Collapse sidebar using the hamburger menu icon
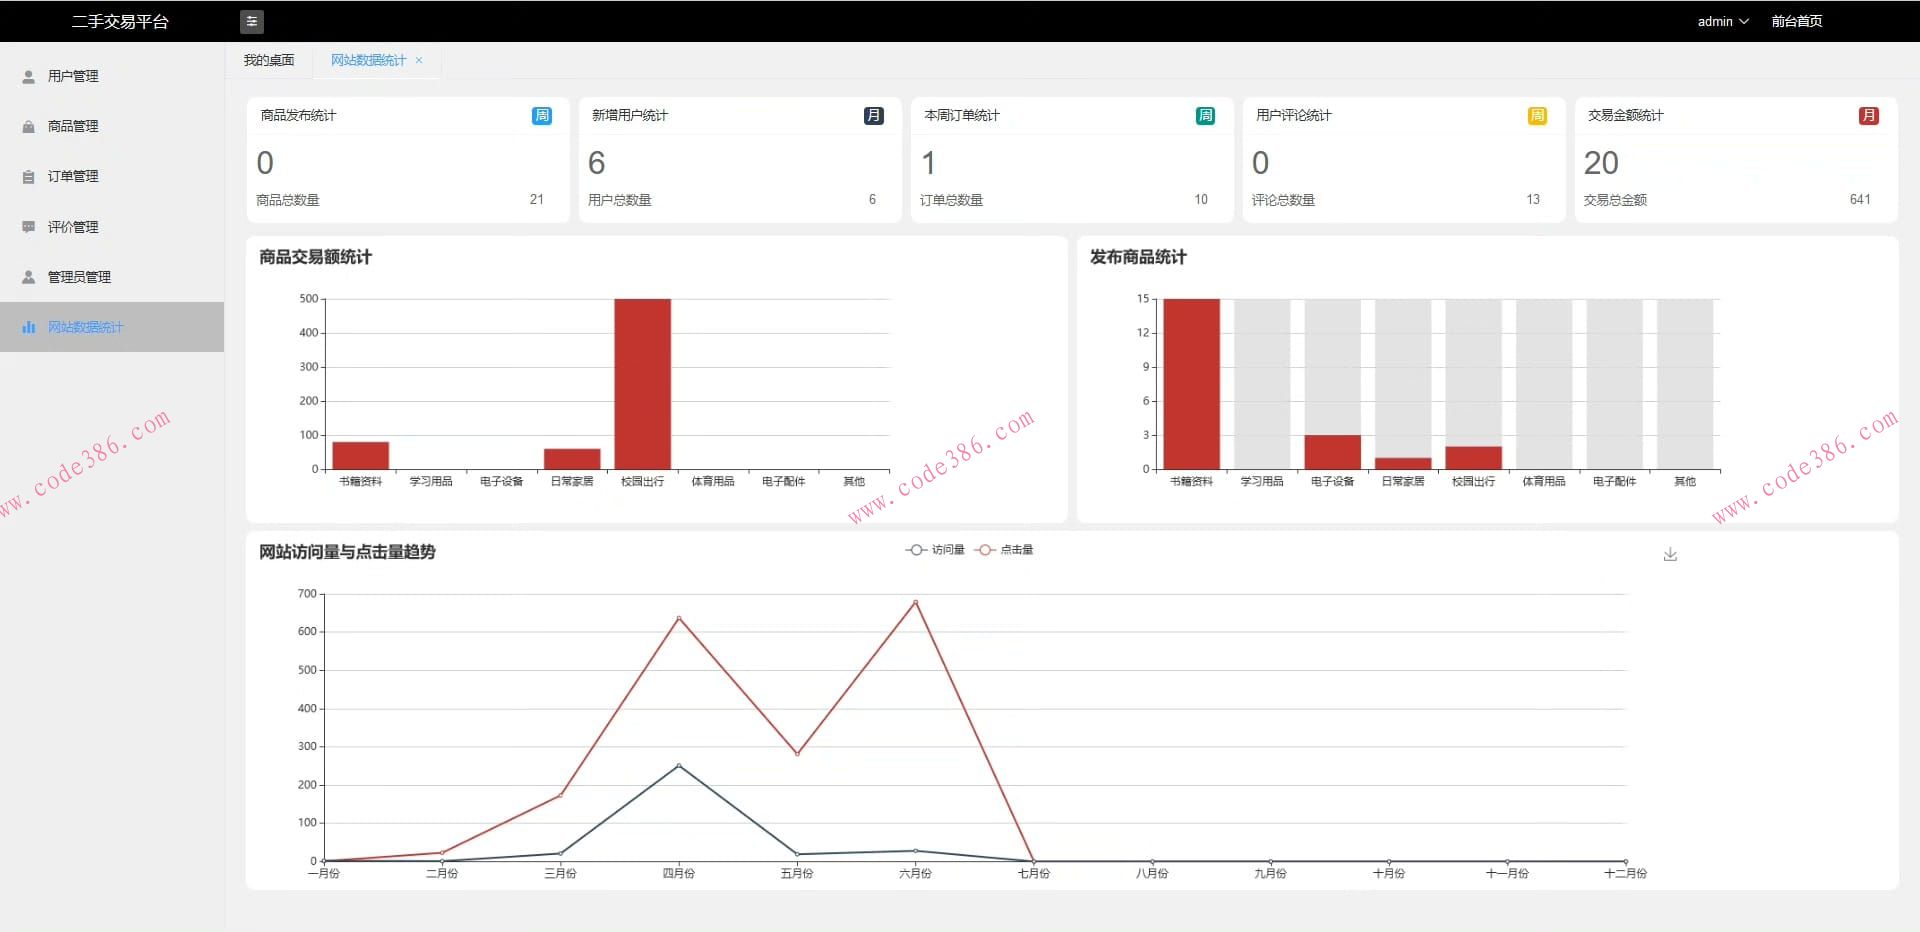 point(252,21)
